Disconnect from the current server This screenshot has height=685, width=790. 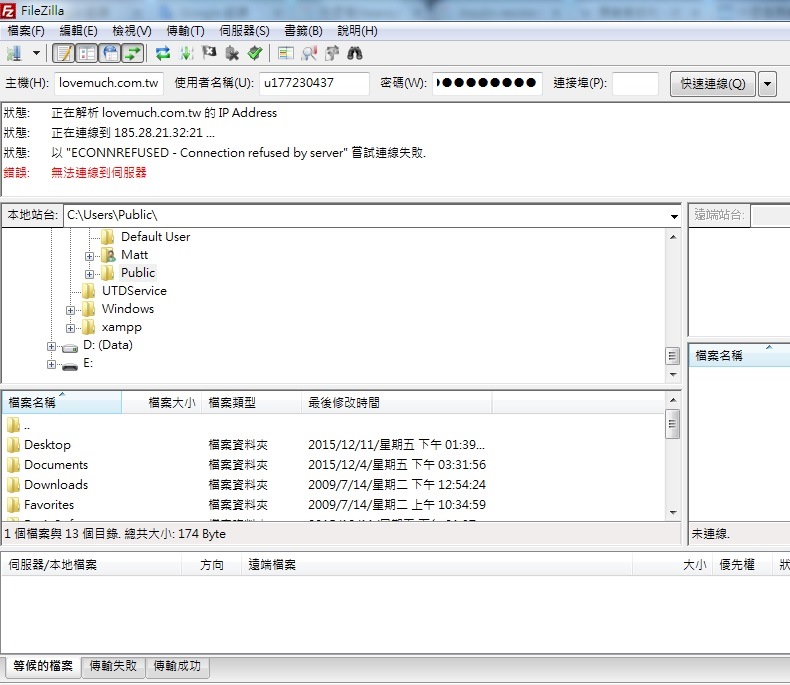point(232,53)
